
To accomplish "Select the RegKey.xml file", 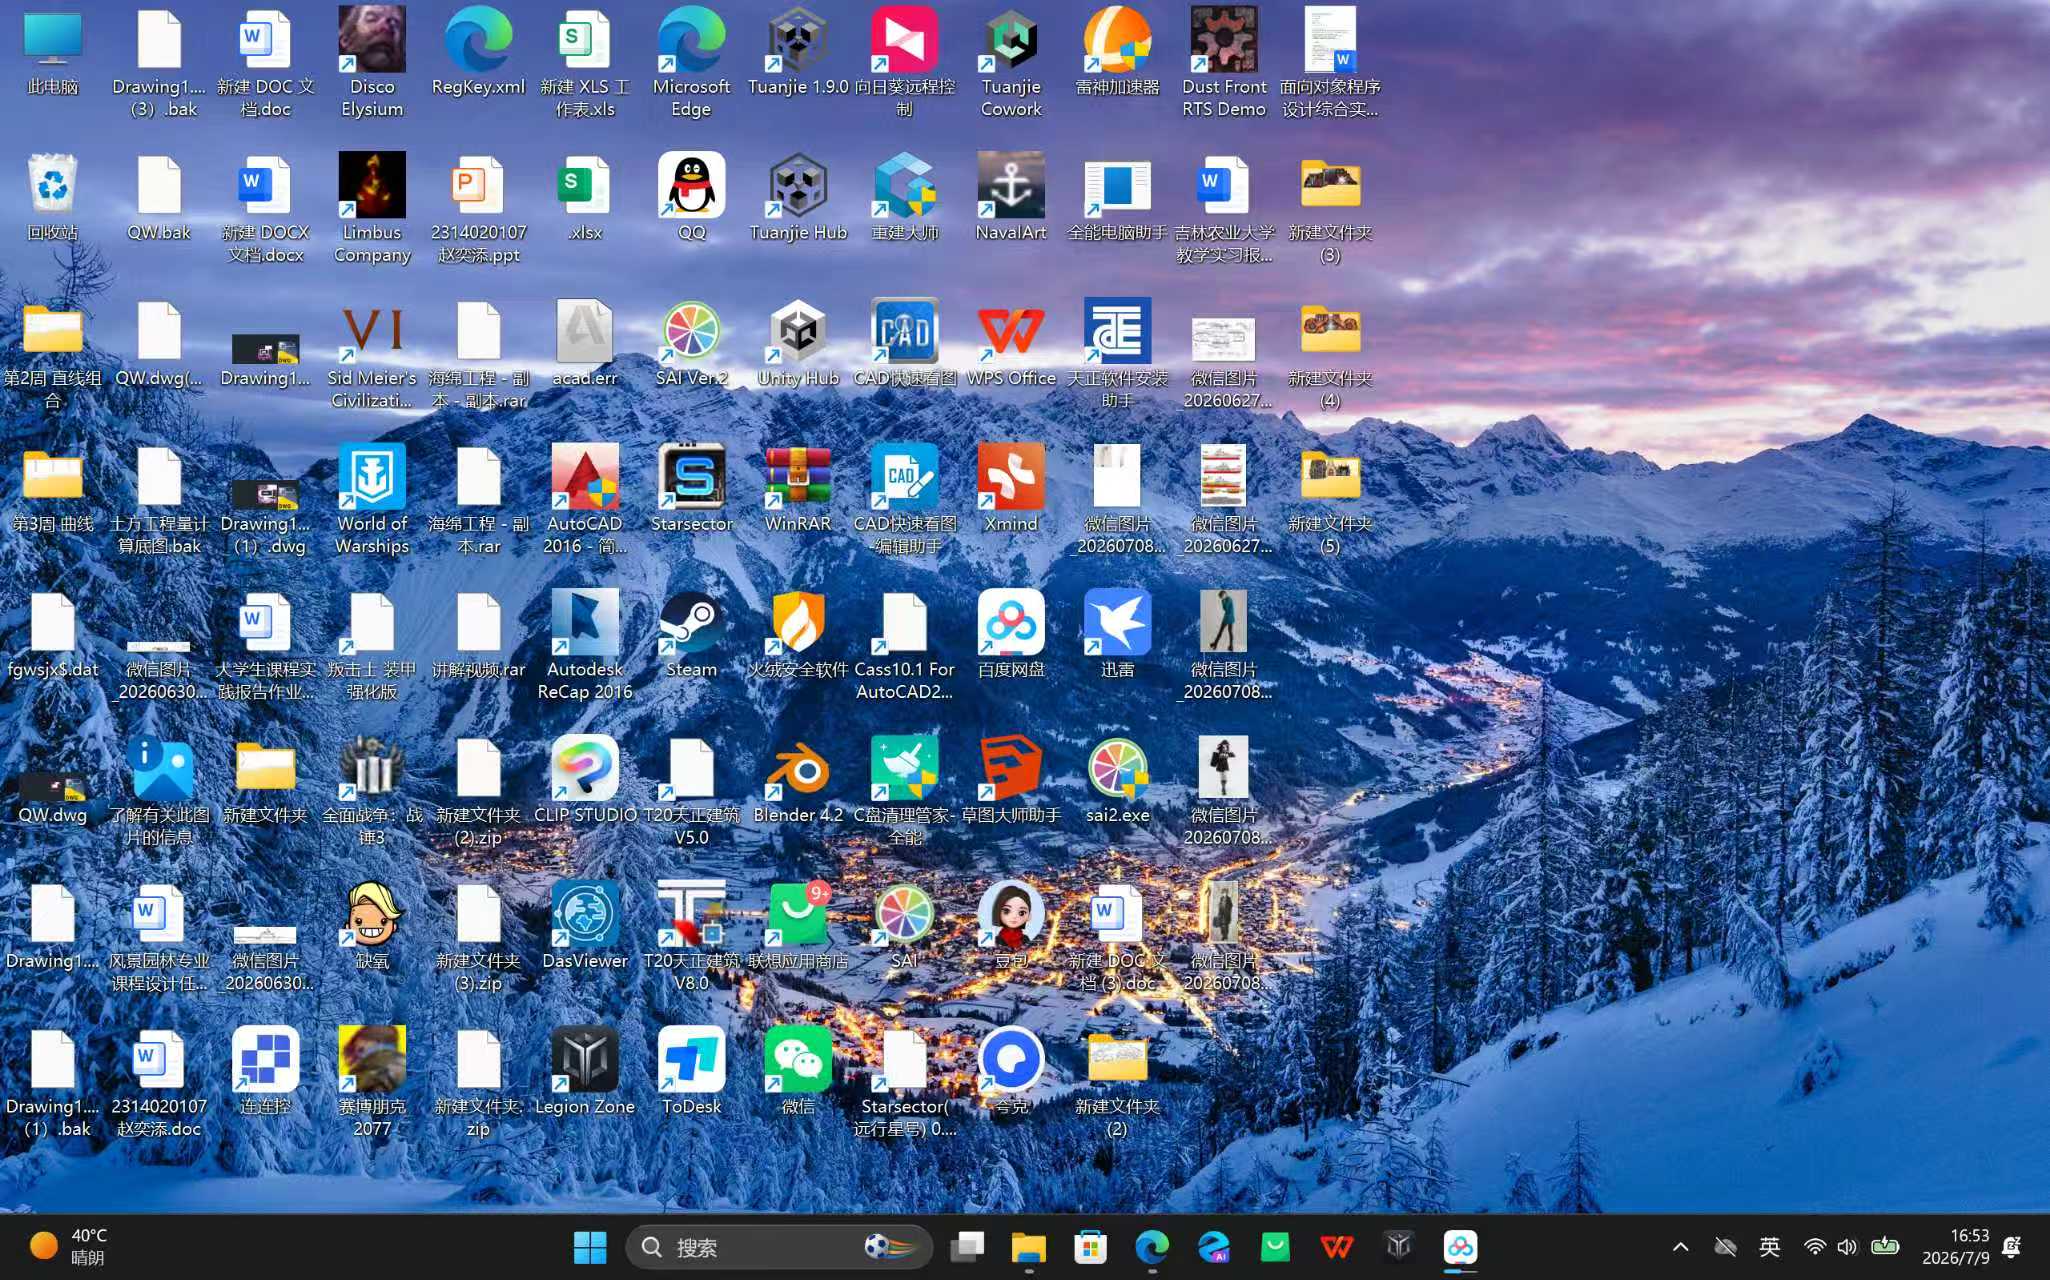I will coord(478,52).
